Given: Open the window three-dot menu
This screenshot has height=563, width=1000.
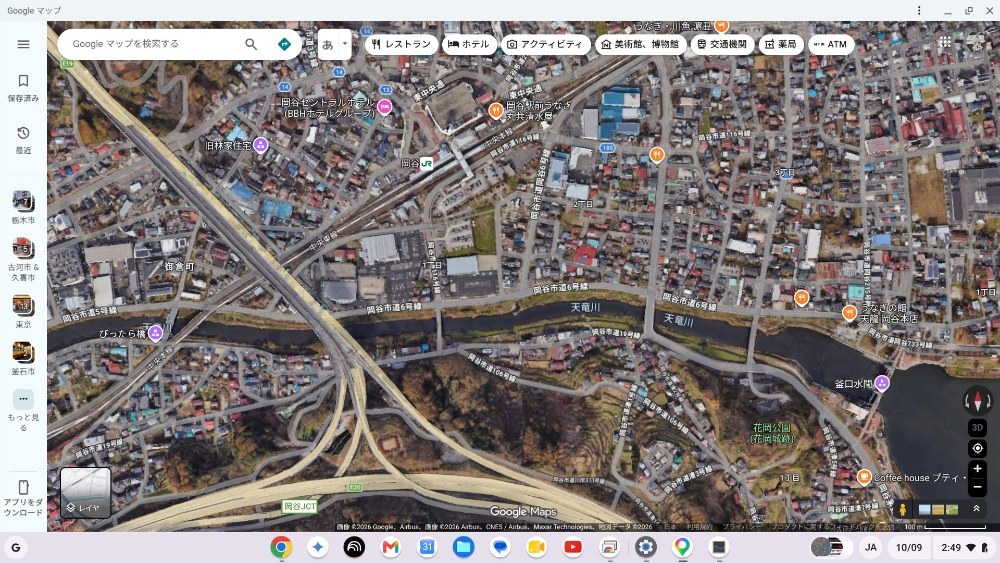Looking at the screenshot, I should click(919, 10).
